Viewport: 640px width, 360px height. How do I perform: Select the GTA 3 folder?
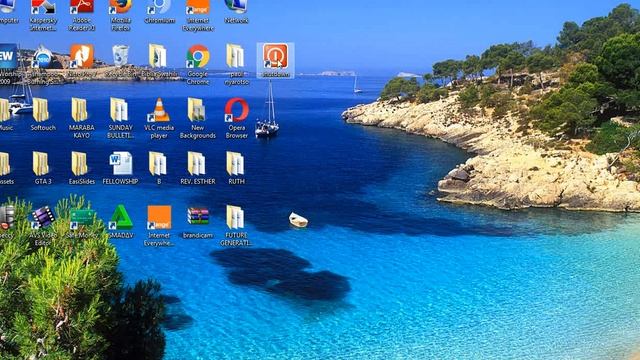(43, 168)
